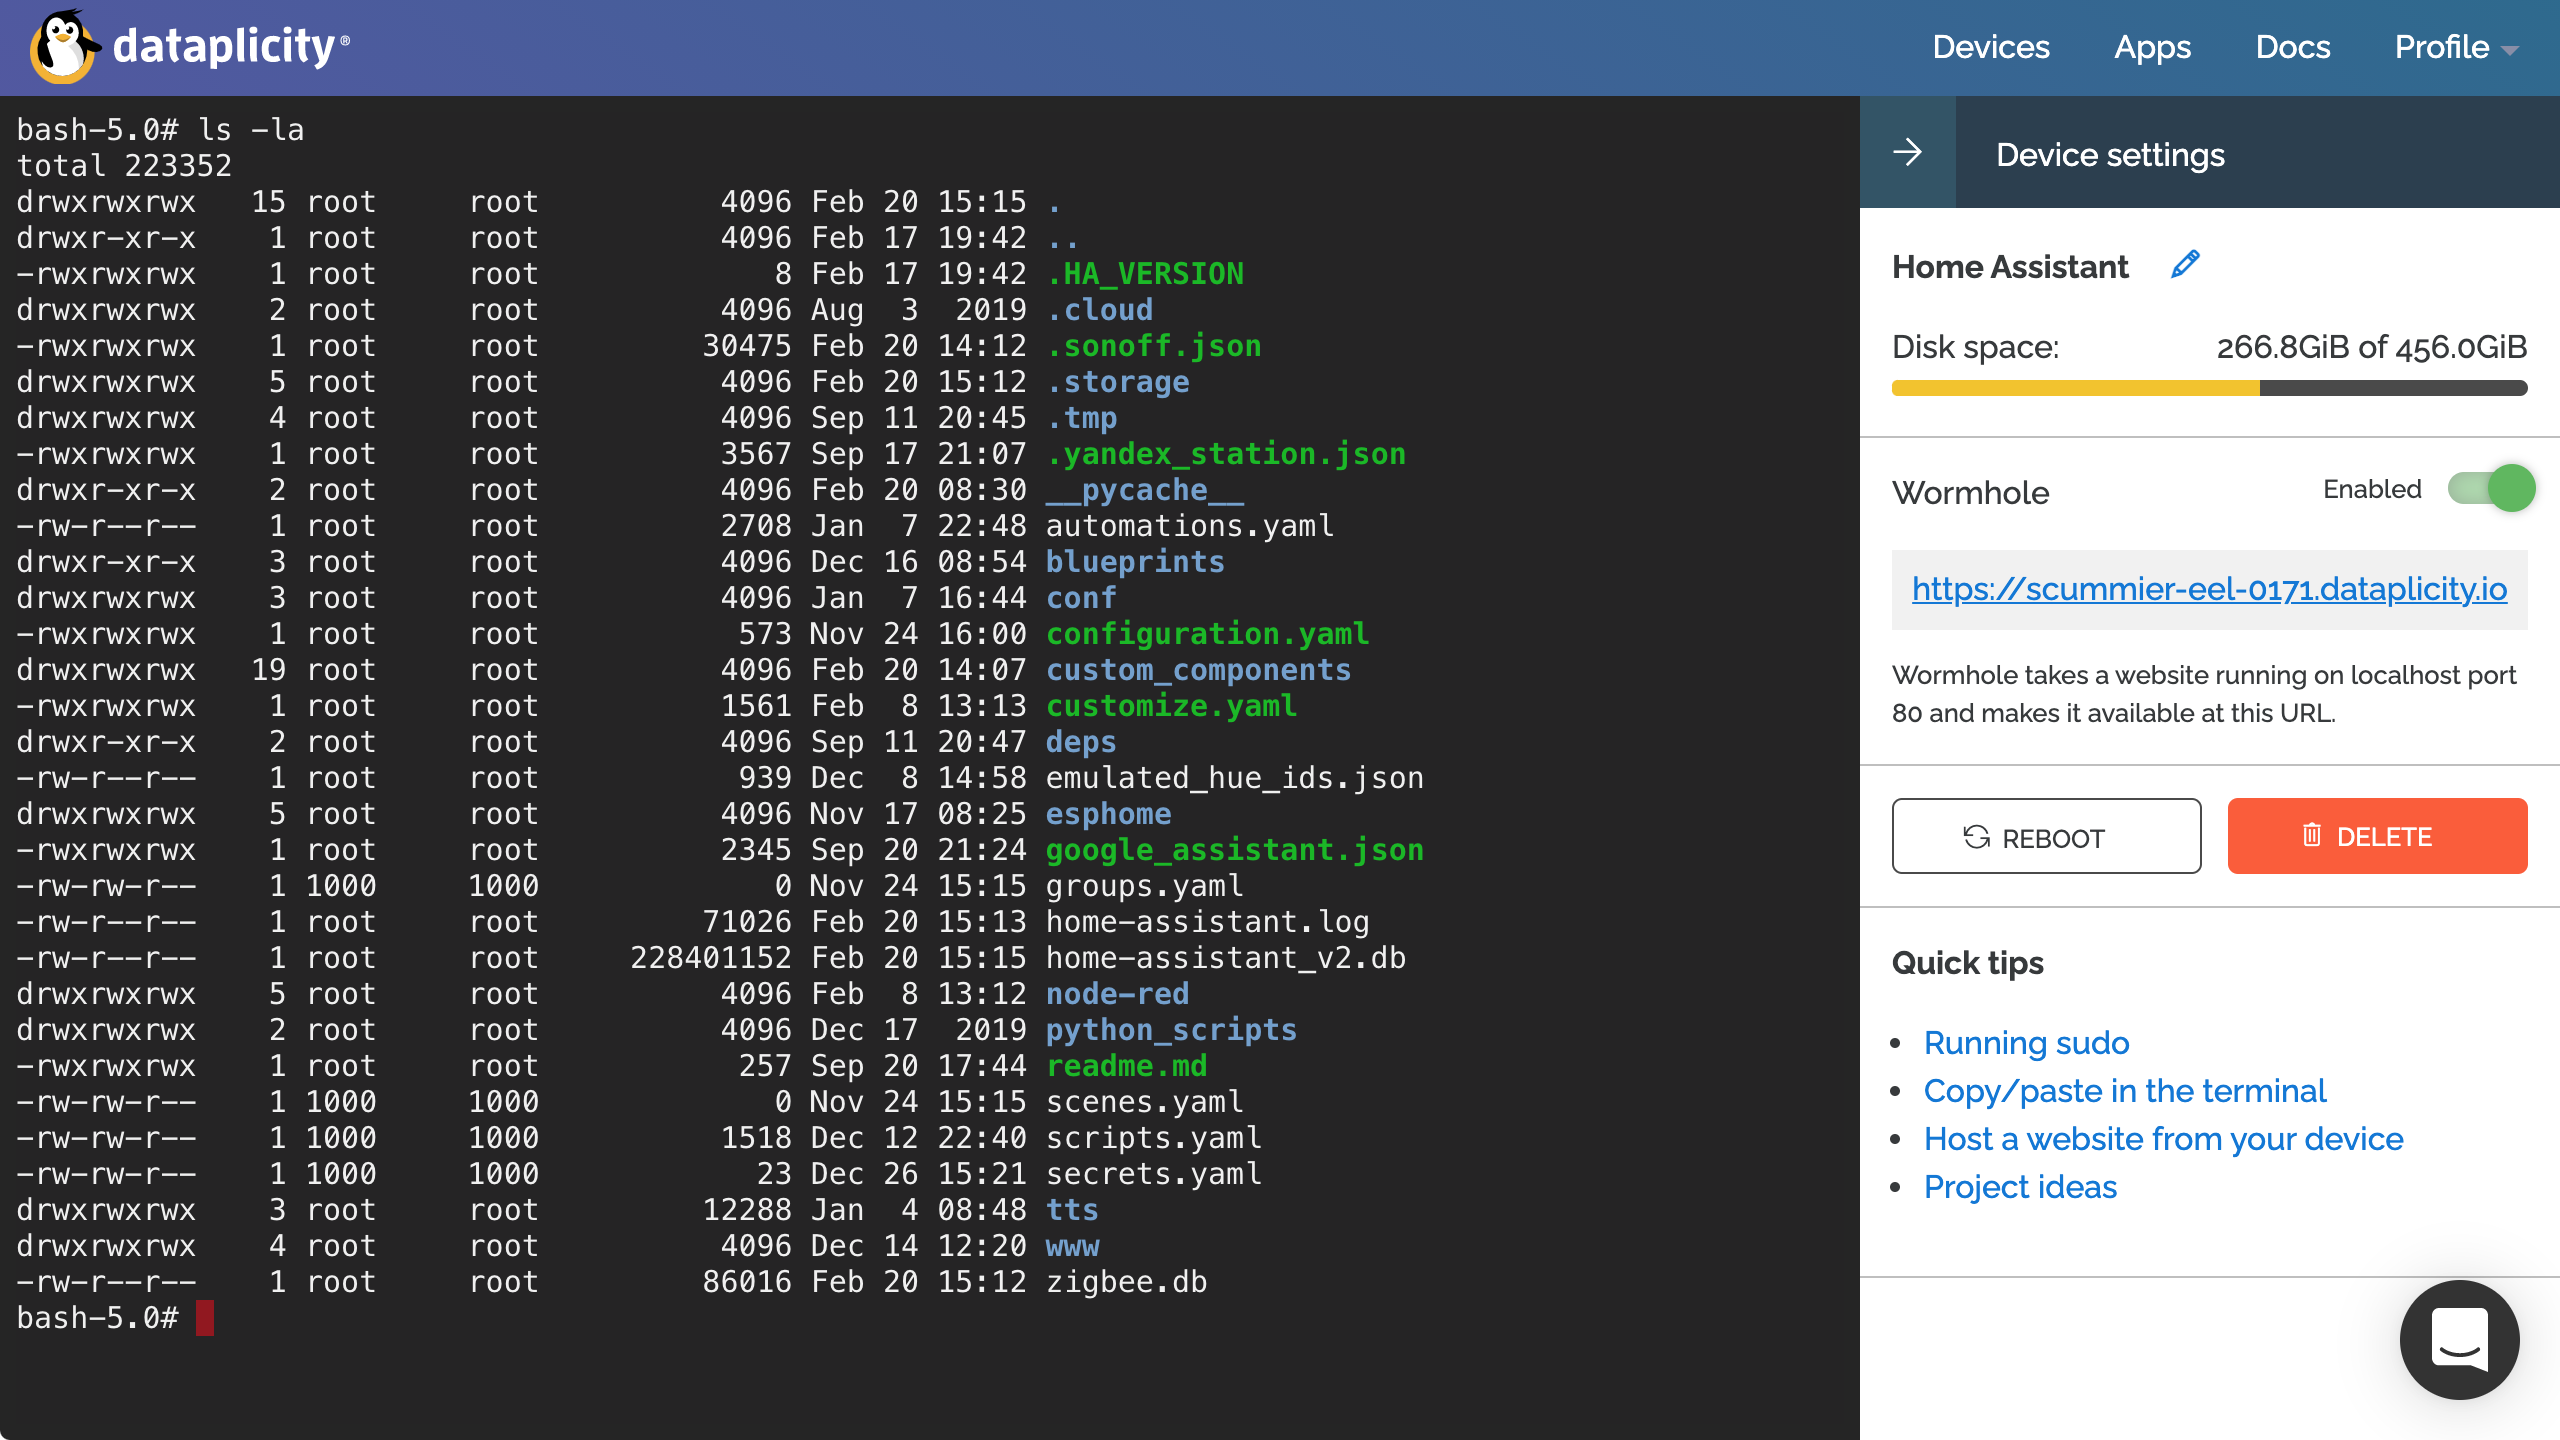Image resolution: width=2560 pixels, height=1440 pixels.
Task: Open Host a website from your device
Action: point(2163,1139)
